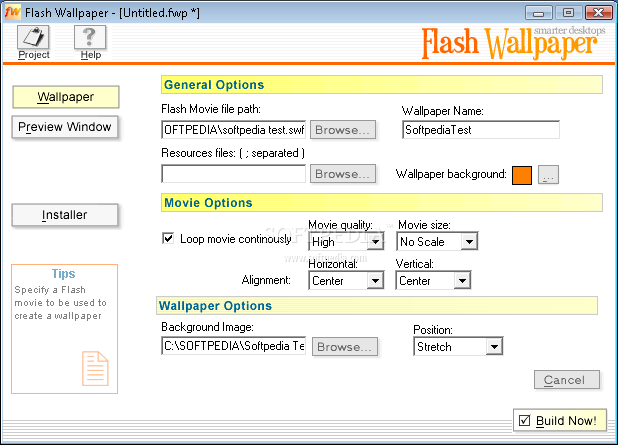This screenshot has width=618, height=445.
Task: Click the Resources files input field
Action: coord(233,174)
